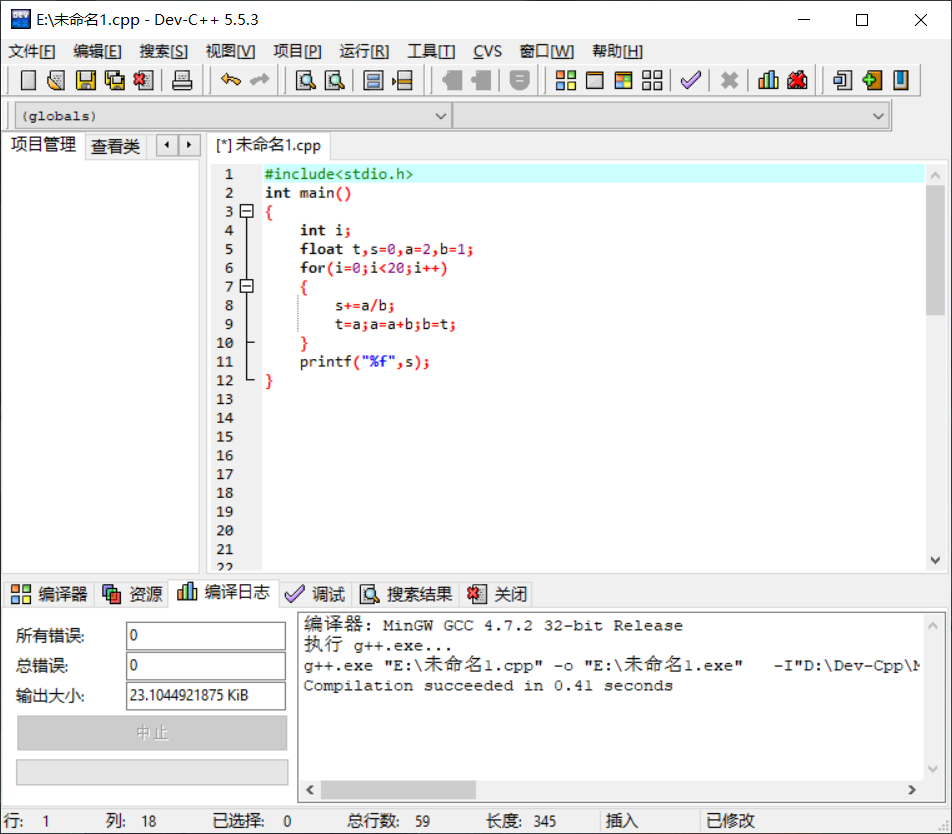The image size is (952, 834).
Task: Click the Profile analysis bar chart icon
Action: [x=768, y=80]
